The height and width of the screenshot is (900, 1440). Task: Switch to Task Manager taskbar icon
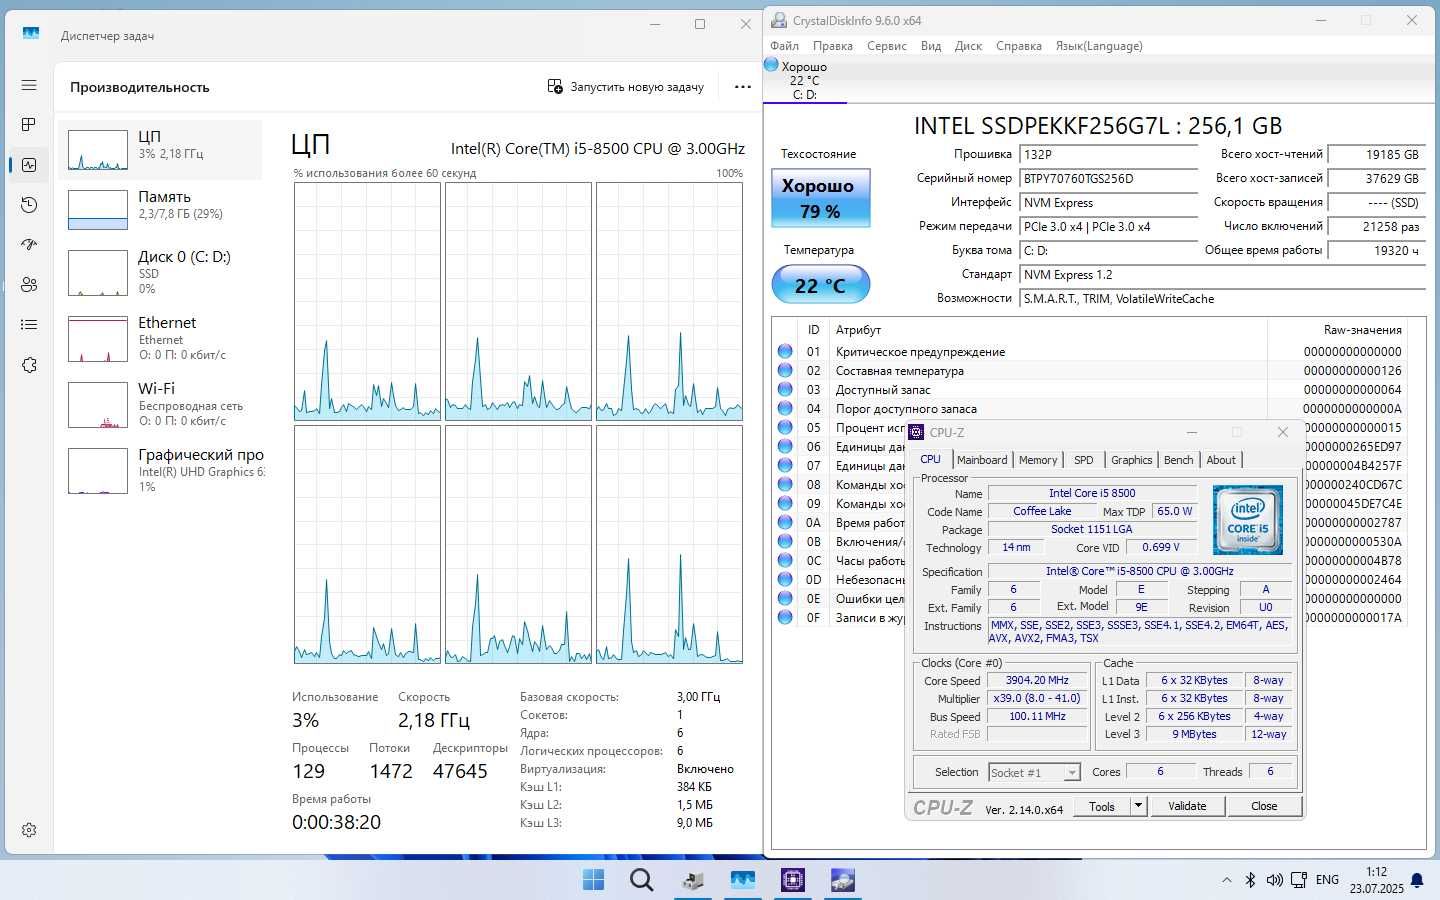click(x=742, y=879)
